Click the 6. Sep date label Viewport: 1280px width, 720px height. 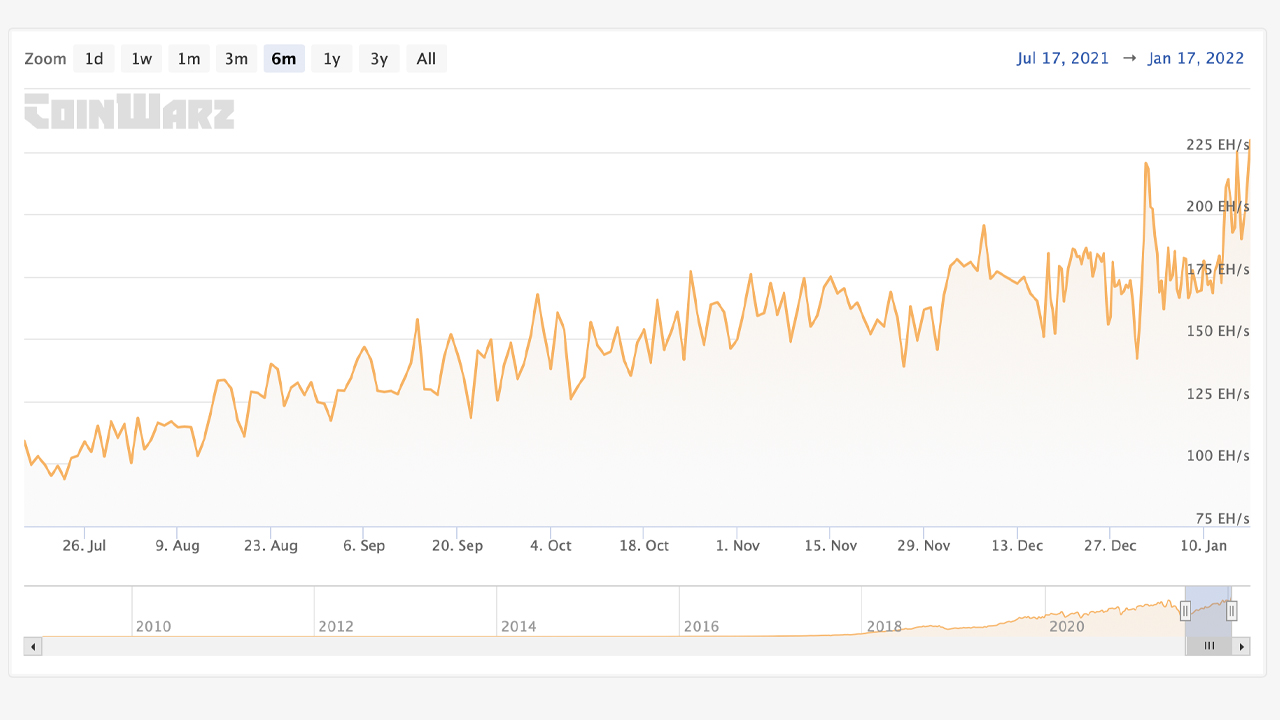[x=364, y=546]
